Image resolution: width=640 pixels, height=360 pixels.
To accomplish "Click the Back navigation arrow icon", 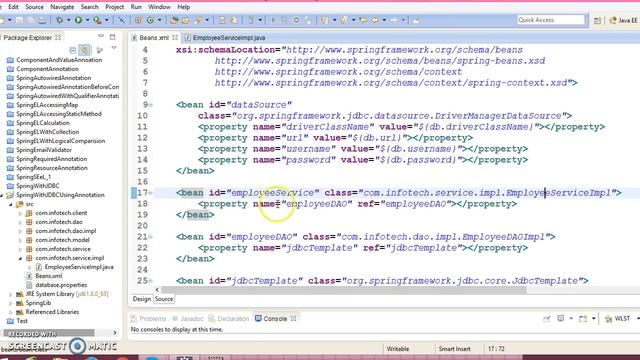I will point(375,20).
